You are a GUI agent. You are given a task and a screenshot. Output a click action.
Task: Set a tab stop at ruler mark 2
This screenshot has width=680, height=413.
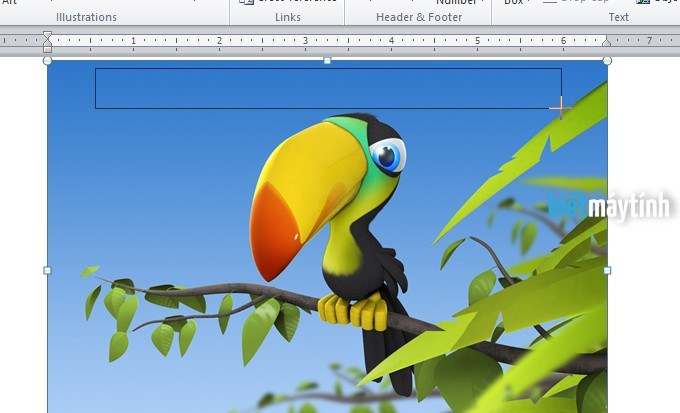(x=219, y=41)
